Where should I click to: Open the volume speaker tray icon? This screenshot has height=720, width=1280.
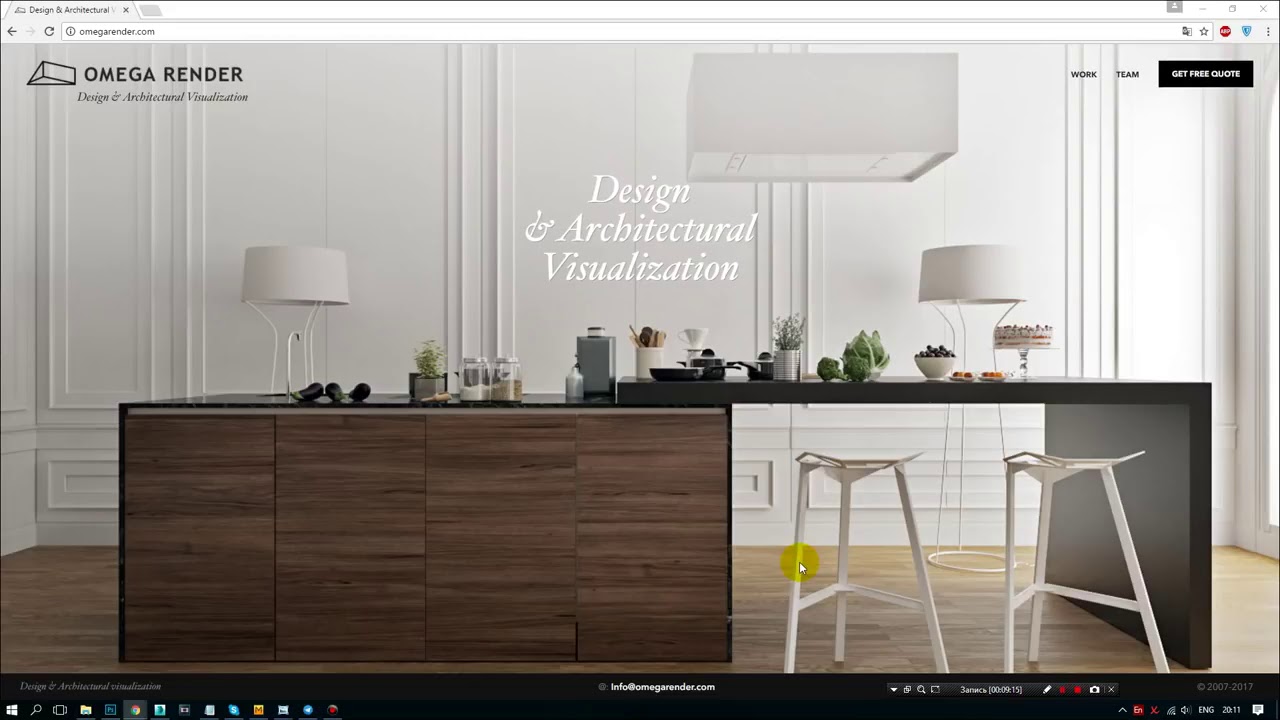click(1186, 710)
